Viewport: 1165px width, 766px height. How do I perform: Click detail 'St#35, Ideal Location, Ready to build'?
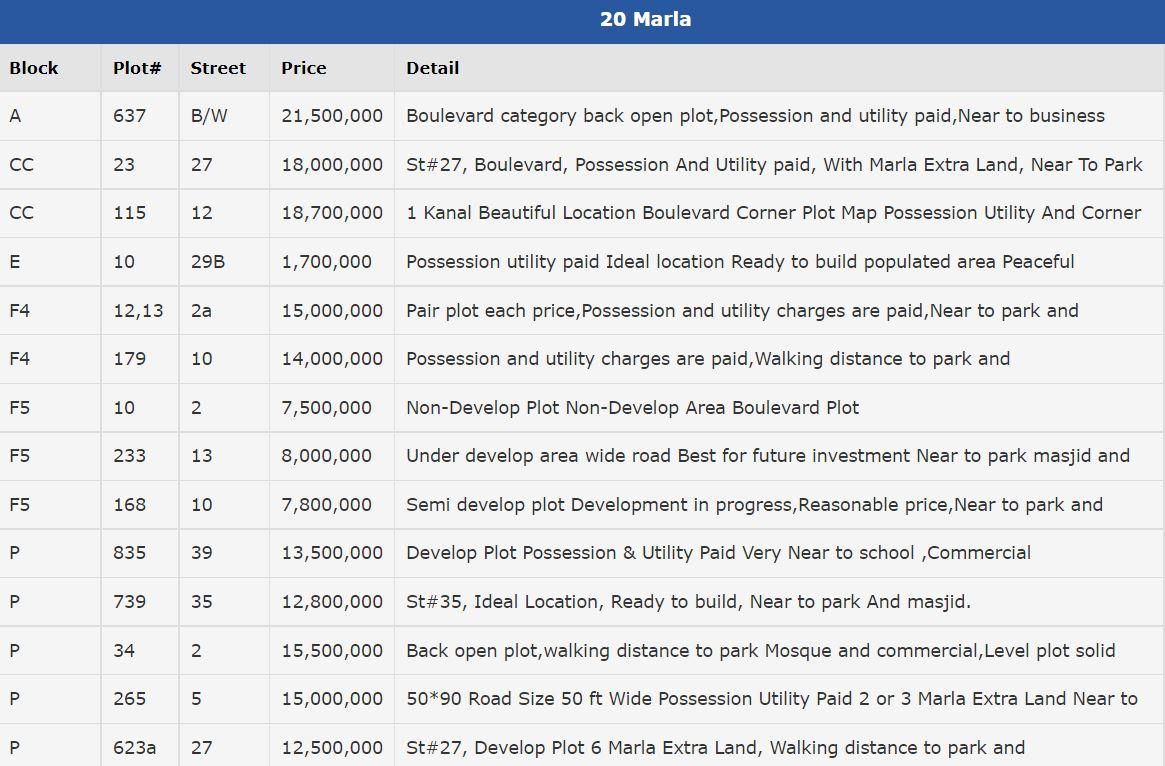tap(688, 603)
